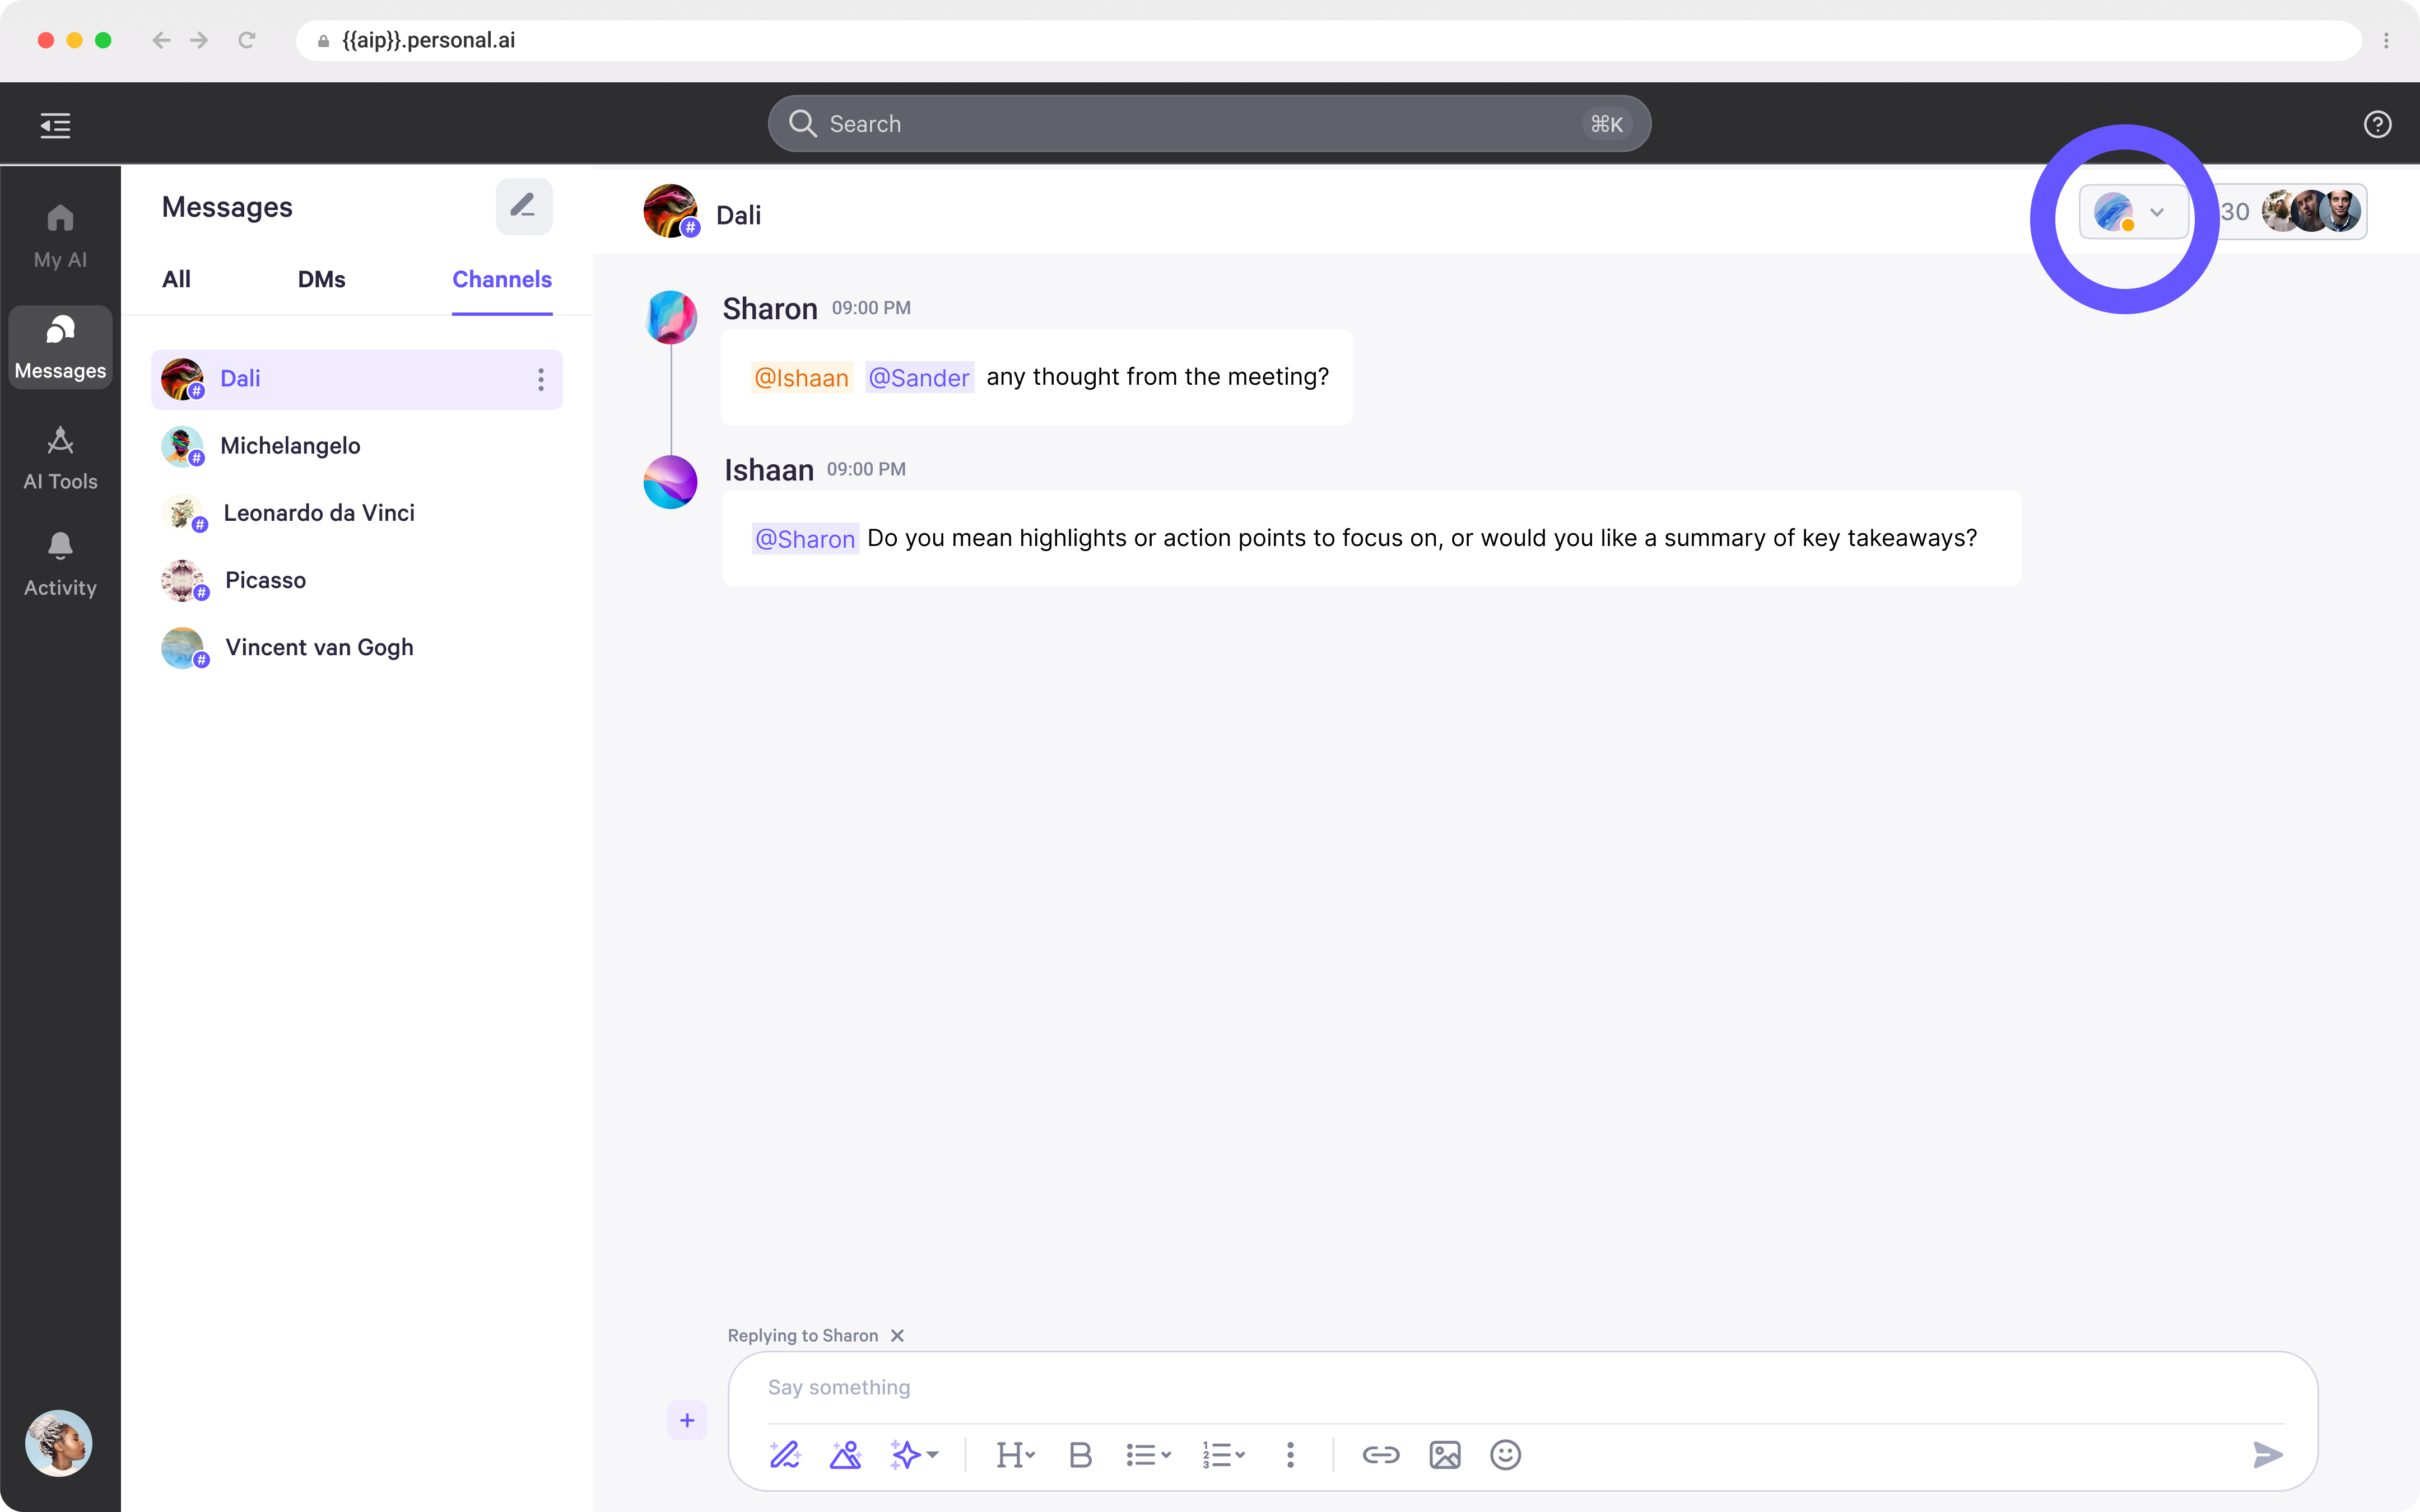The width and height of the screenshot is (2420, 1512).
Task: Click the Say something message field
Action: (1500, 1387)
